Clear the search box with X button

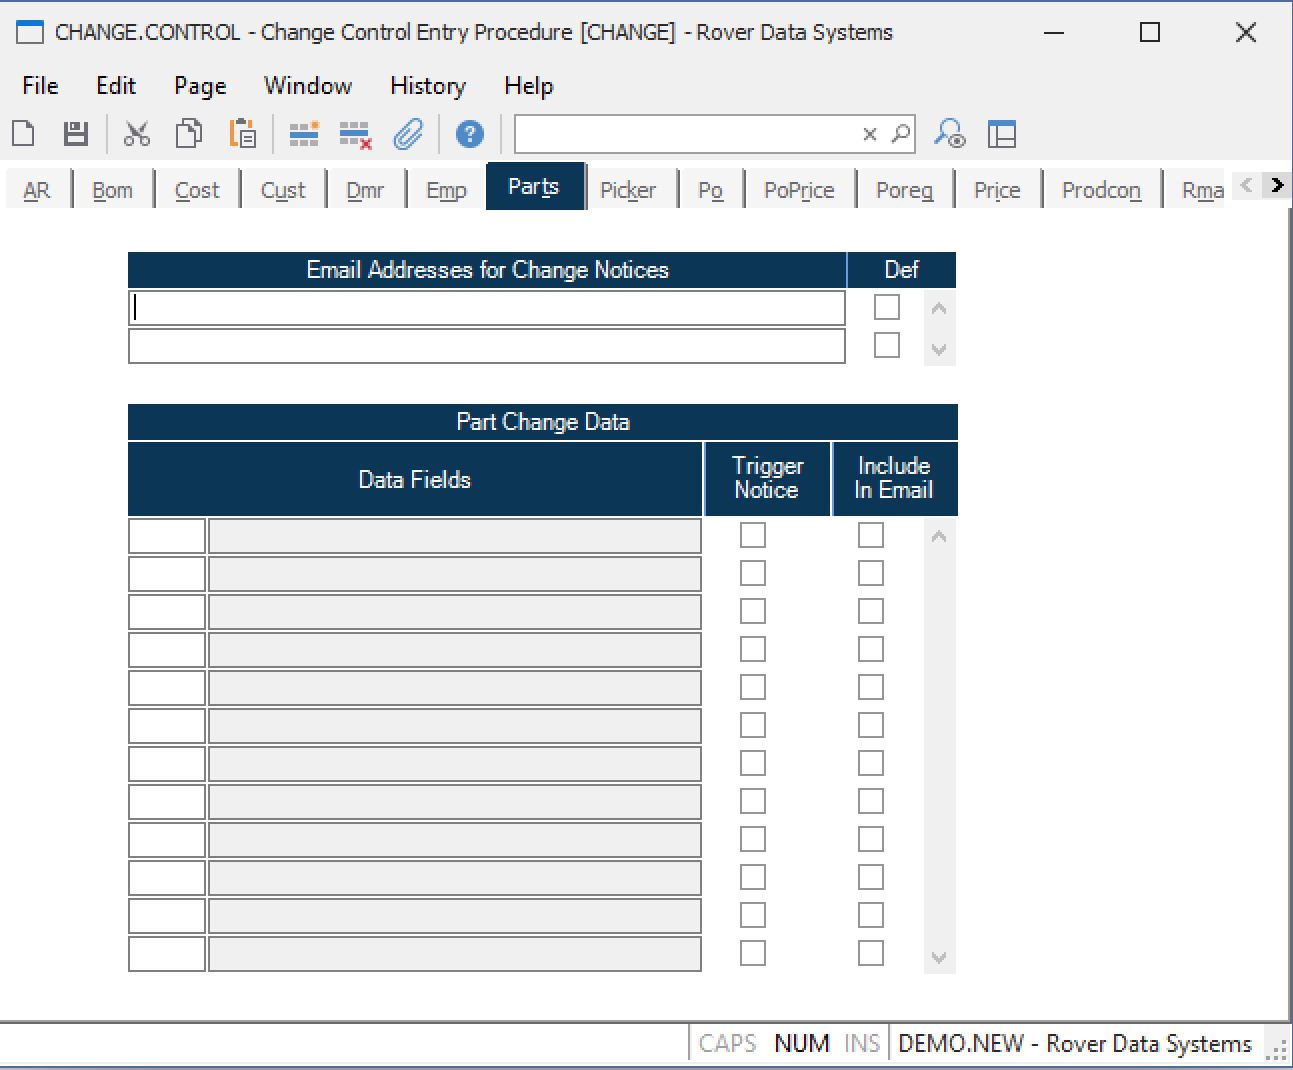pyautogui.click(x=870, y=134)
